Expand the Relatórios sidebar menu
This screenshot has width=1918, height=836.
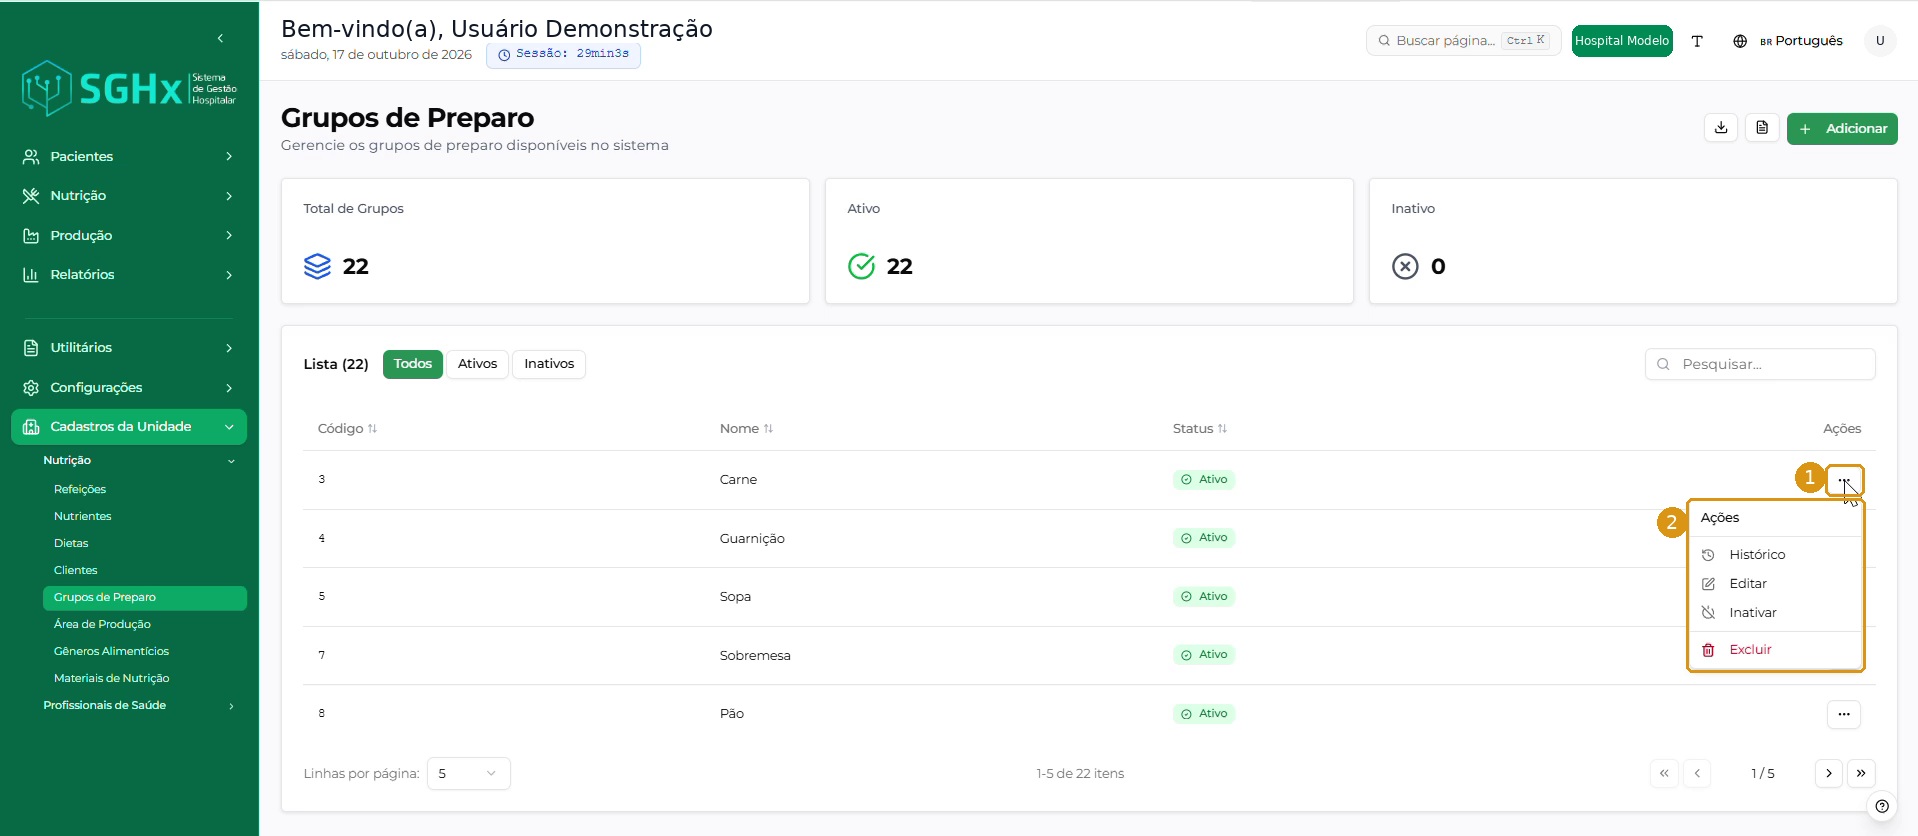click(129, 275)
